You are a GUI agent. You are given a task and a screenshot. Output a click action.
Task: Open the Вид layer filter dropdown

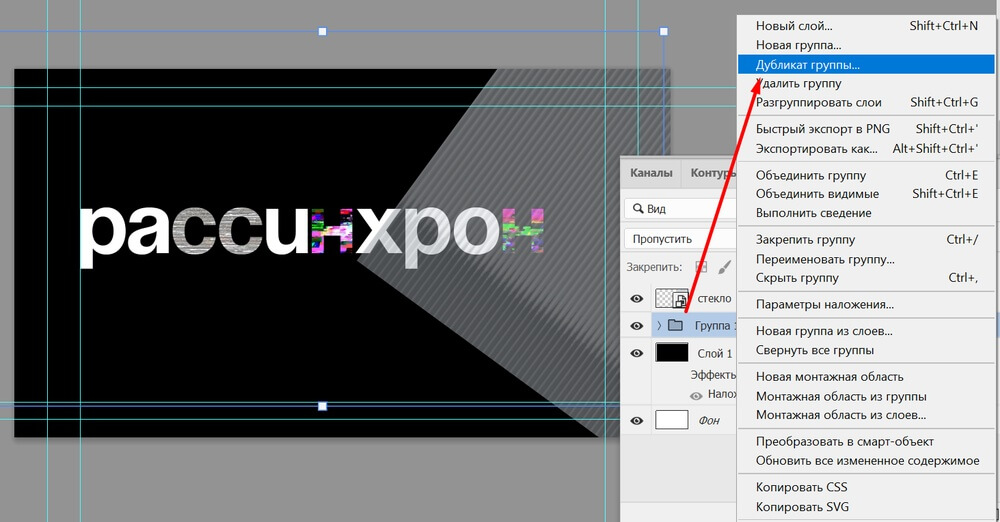pos(680,209)
